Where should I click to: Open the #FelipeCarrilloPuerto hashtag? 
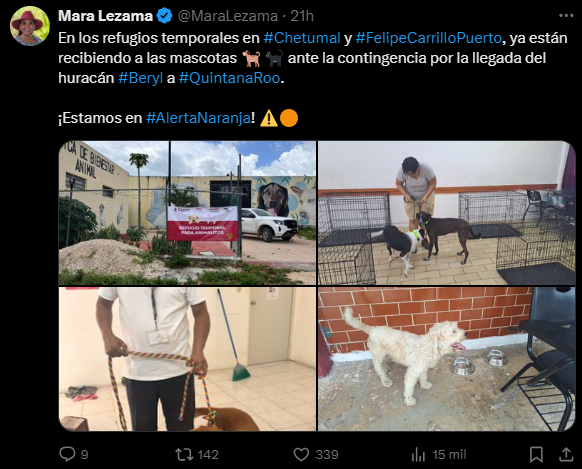[429, 38]
